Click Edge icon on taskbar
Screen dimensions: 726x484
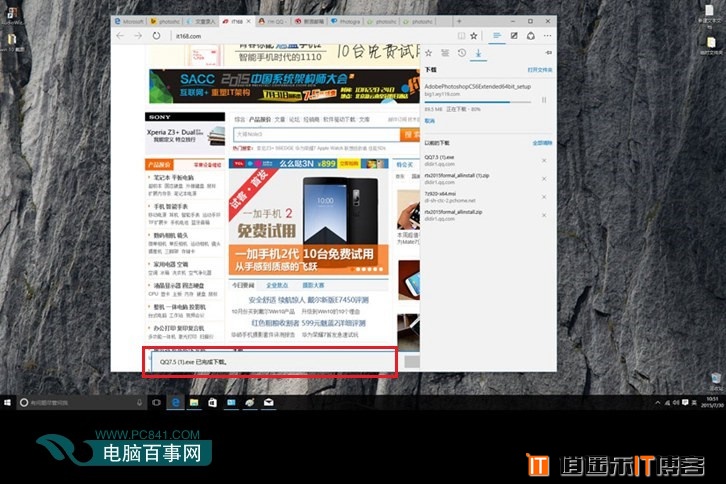point(175,402)
